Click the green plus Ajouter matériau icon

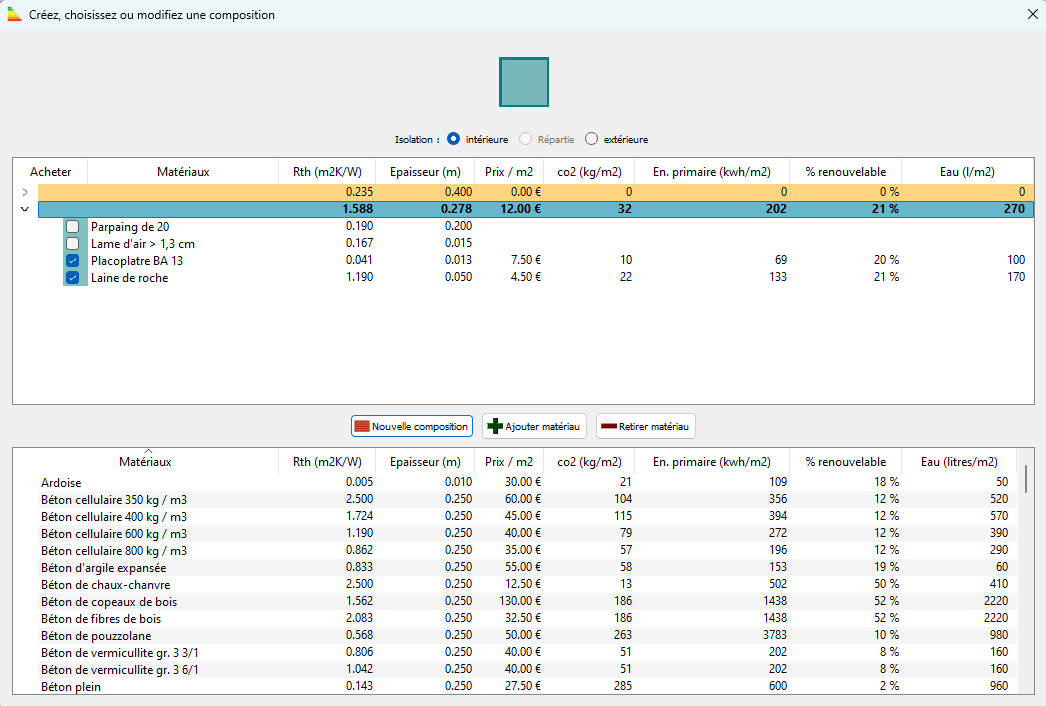click(x=494, y=426)
